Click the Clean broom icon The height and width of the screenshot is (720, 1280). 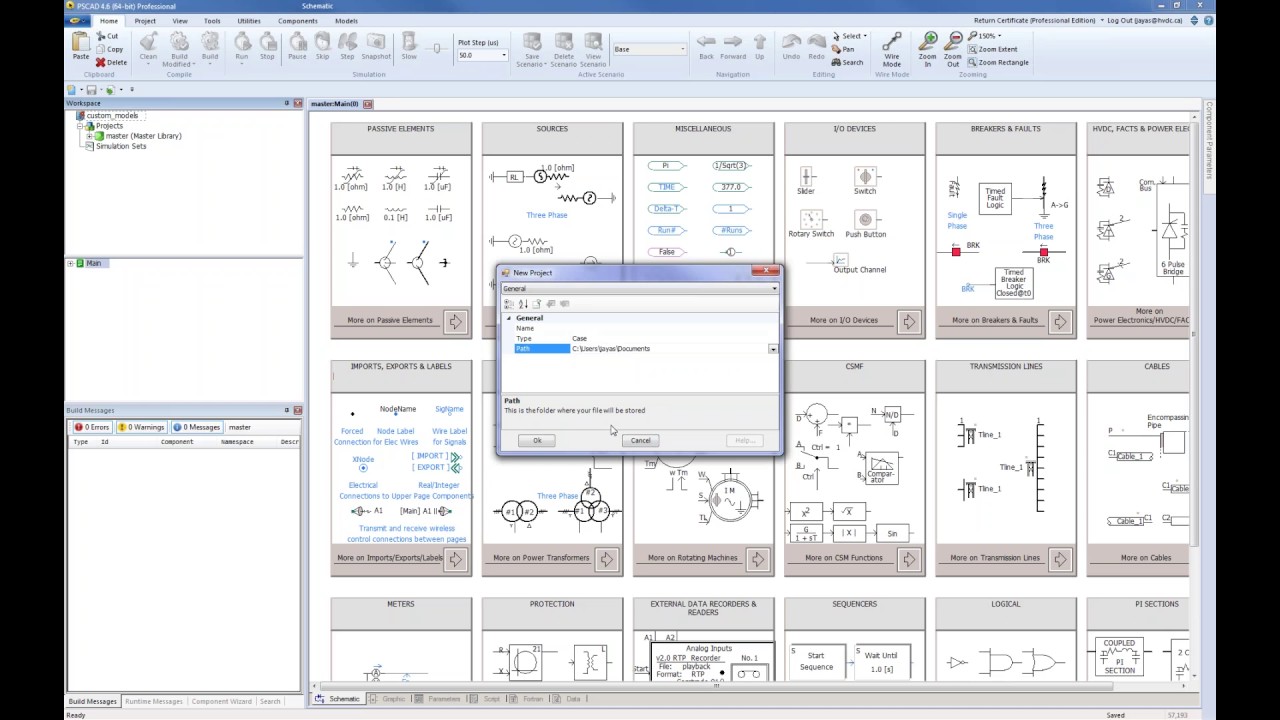(x=148, y=42)
